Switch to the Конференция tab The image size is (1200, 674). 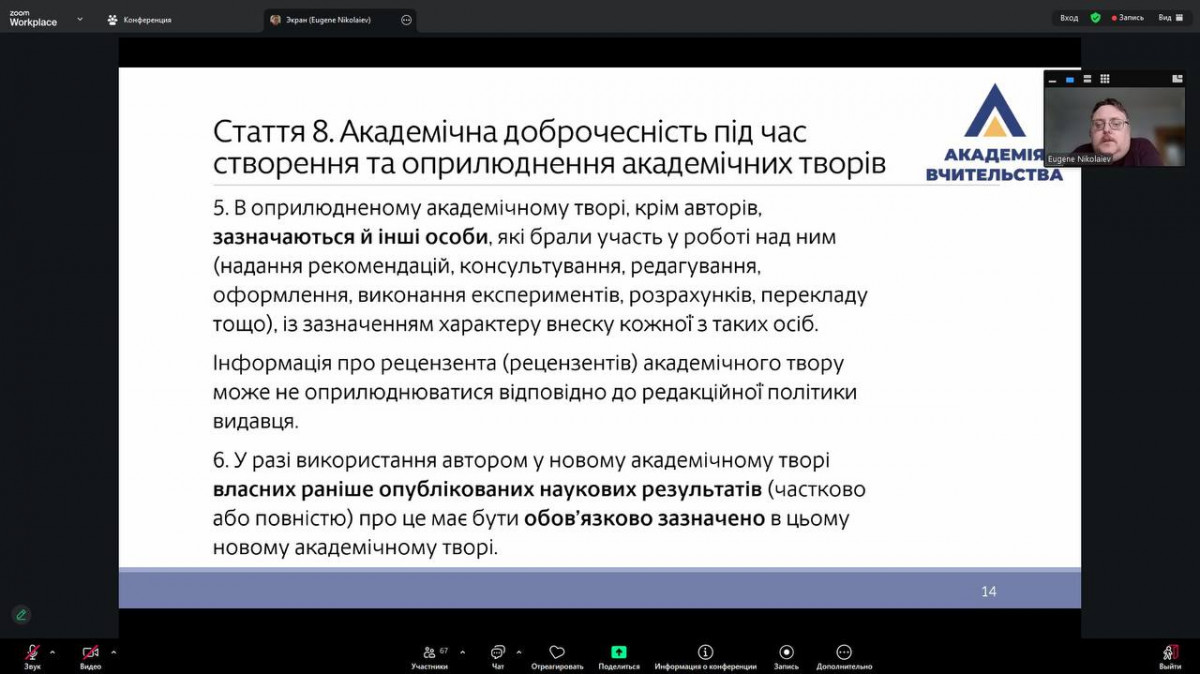[x=139, y=19]
